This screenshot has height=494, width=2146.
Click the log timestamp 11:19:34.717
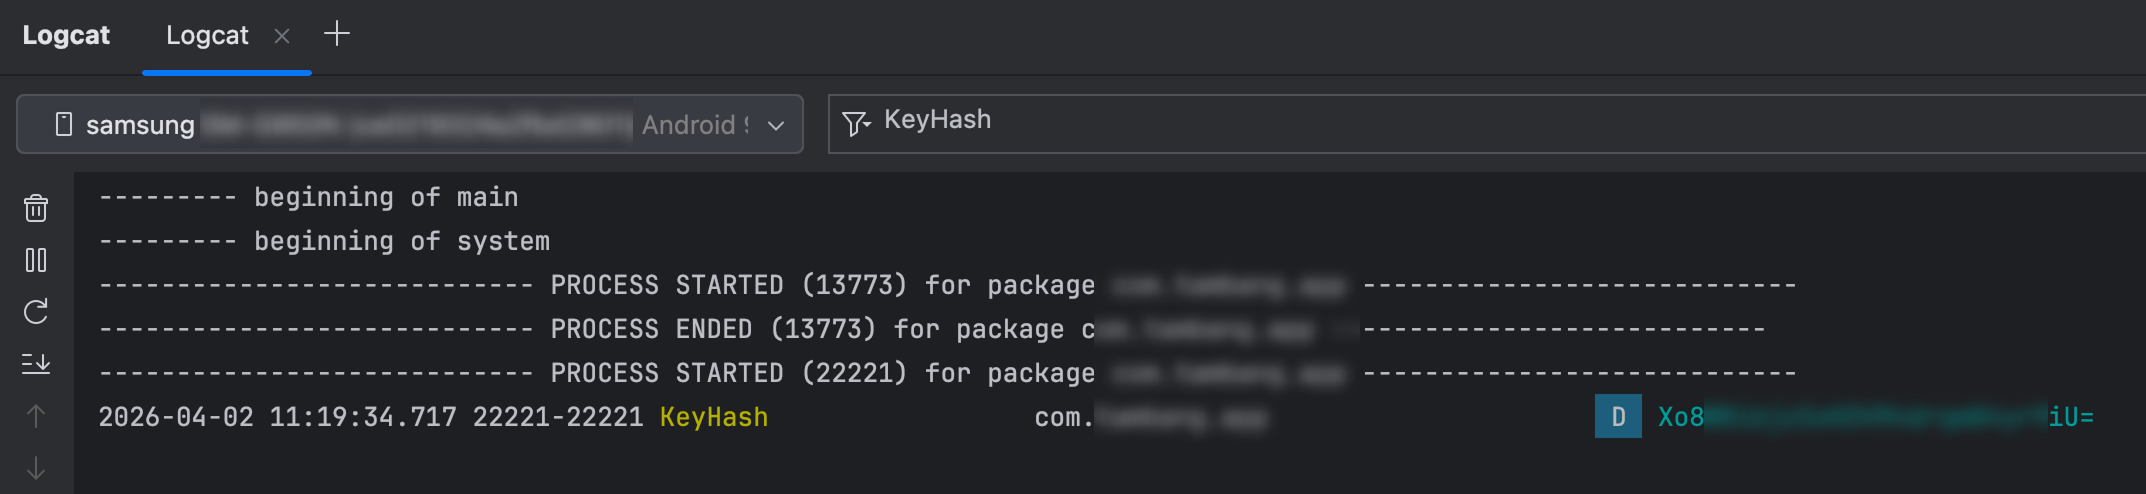coord(363,417)
